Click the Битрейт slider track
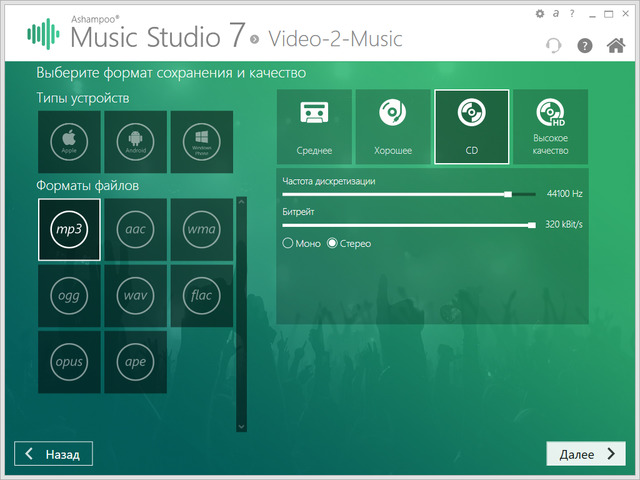640x480 pixels. pos(408,225)
